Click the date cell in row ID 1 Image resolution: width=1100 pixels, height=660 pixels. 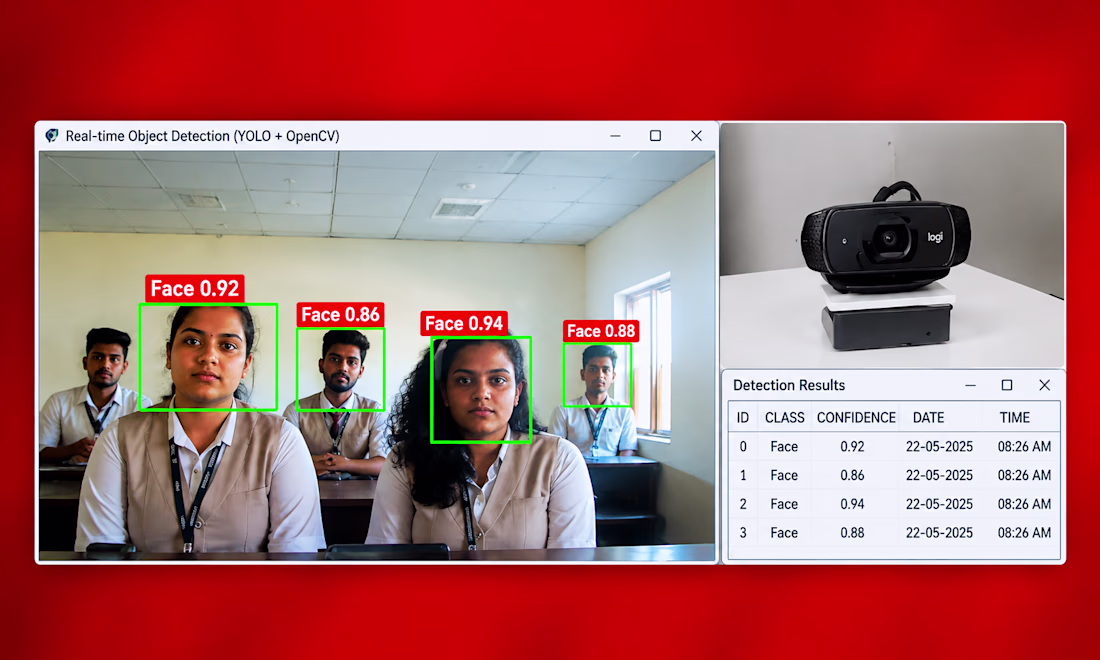tap(939, 476)
